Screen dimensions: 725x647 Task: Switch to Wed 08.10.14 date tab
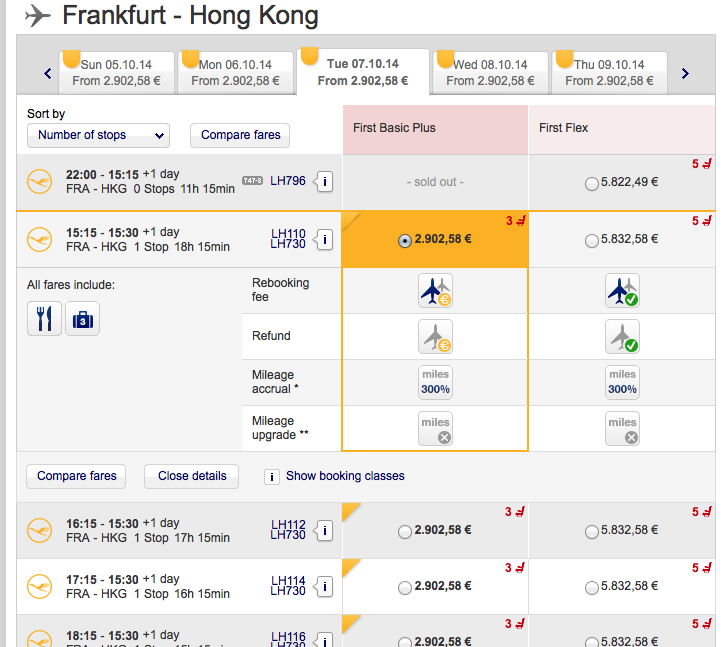(491, 73)
